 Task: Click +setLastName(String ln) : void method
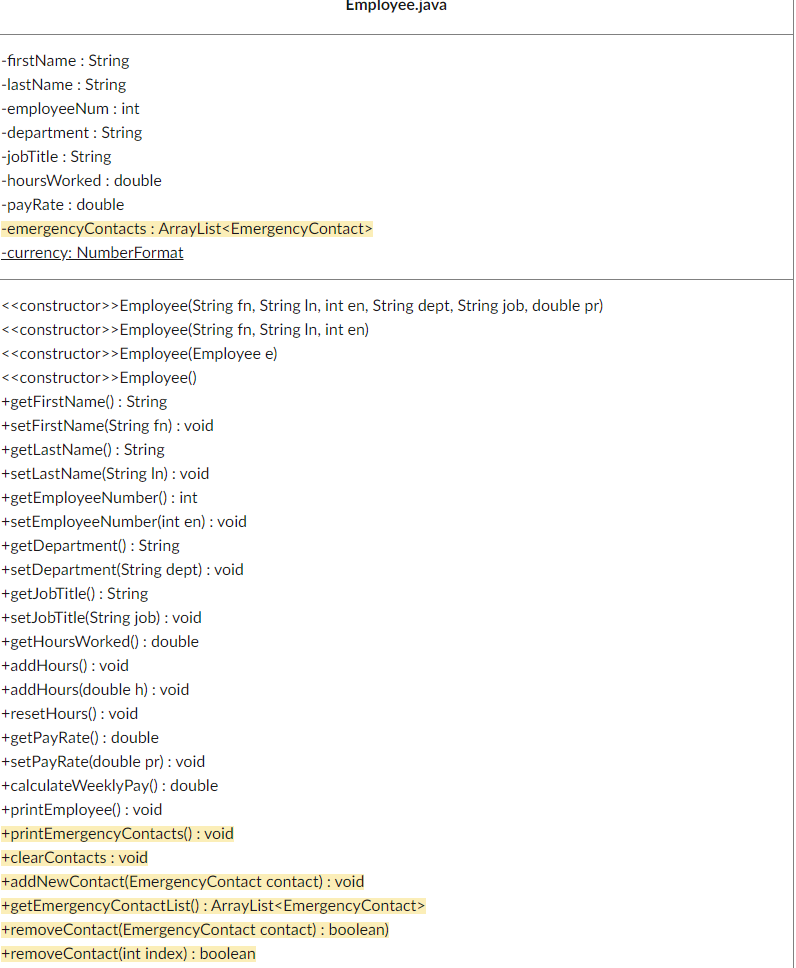(x=105, y=474)
